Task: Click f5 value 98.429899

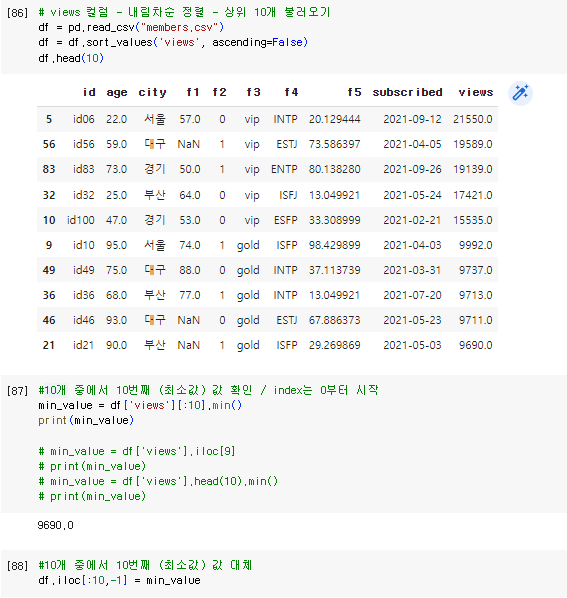Action: click(x=334, y=245)
